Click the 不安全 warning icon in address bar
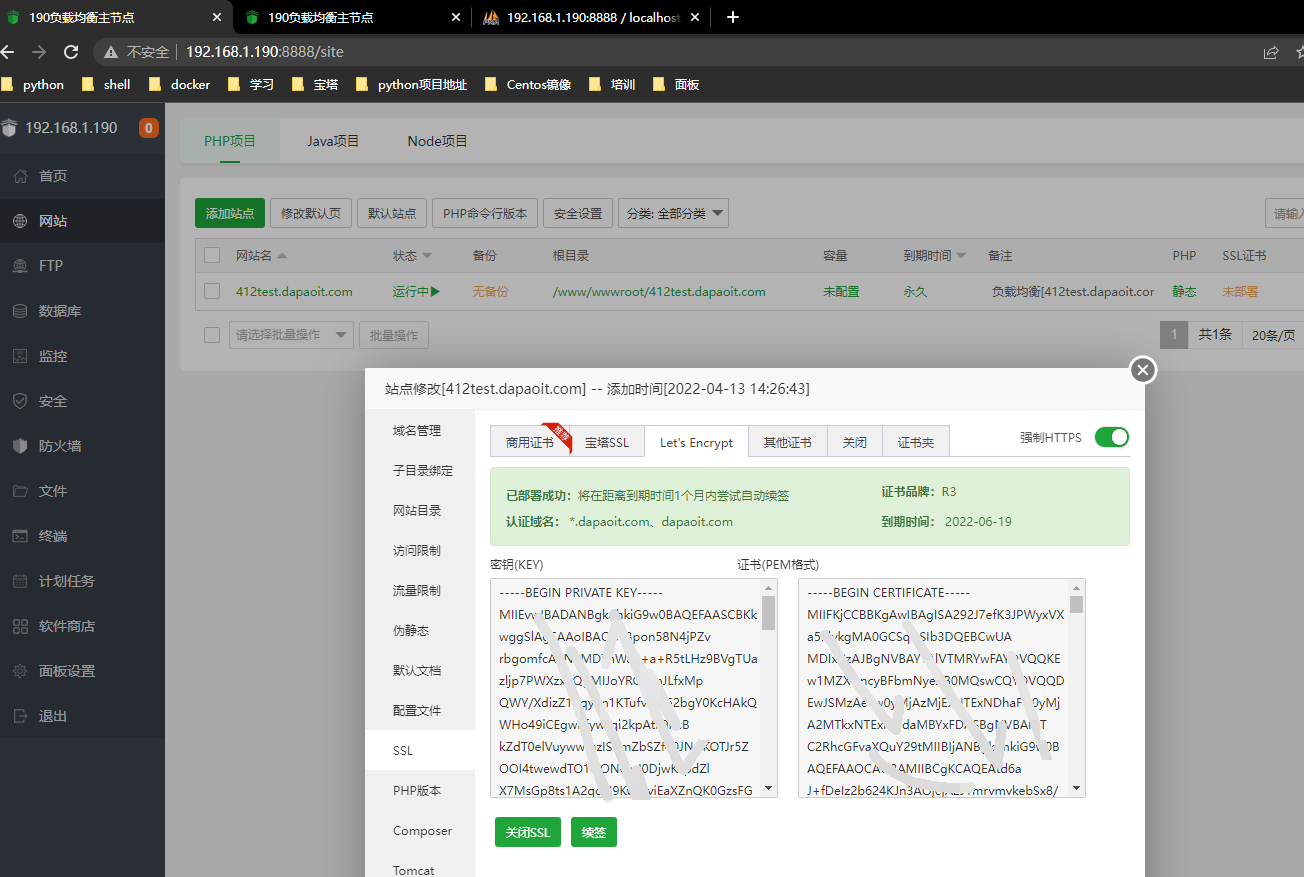 pyautogui.click(x=110, y=51)
